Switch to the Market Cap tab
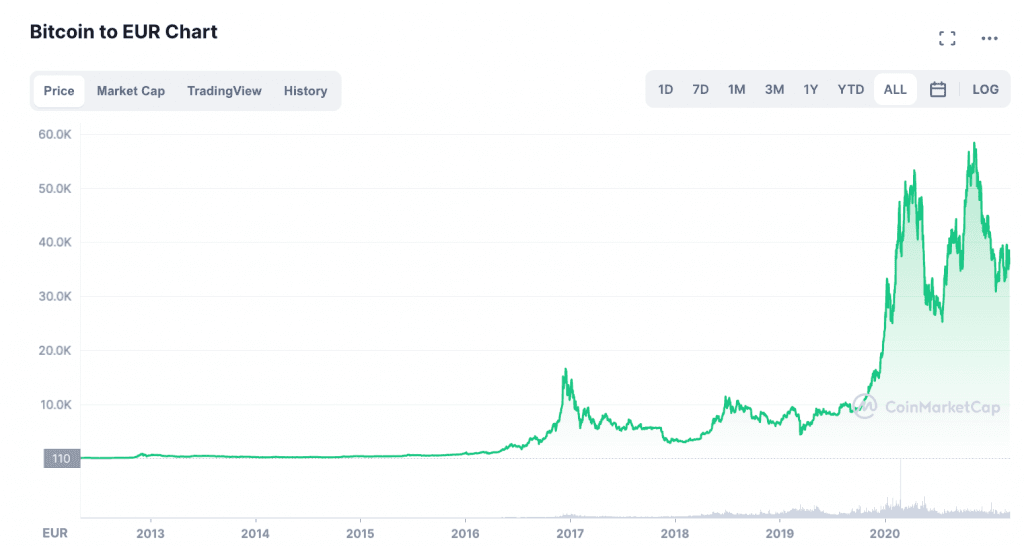The height and width of the screenshot is (546, 1024). 131,91
